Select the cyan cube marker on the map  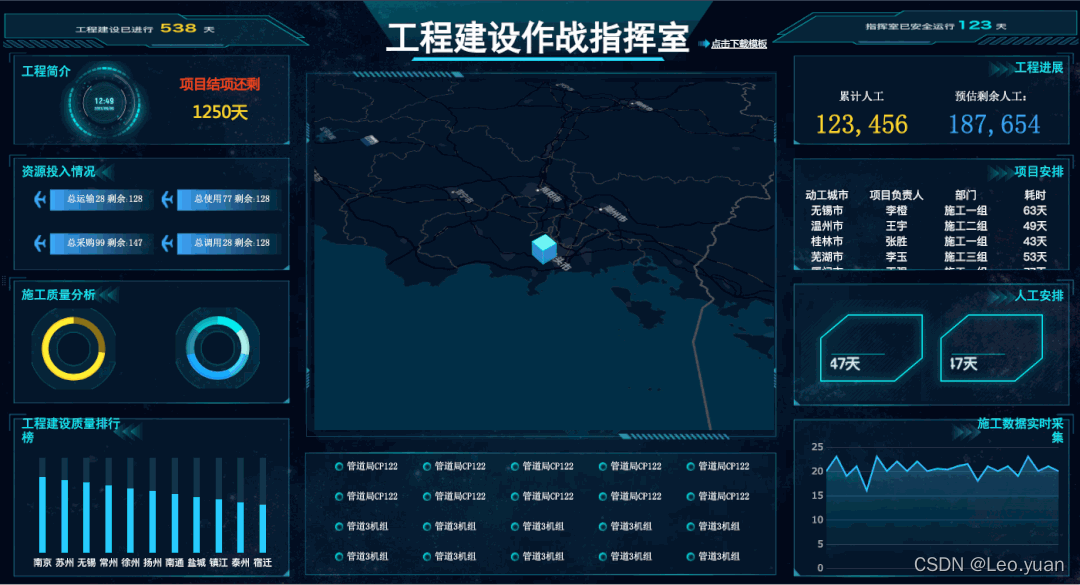(544, 249)
